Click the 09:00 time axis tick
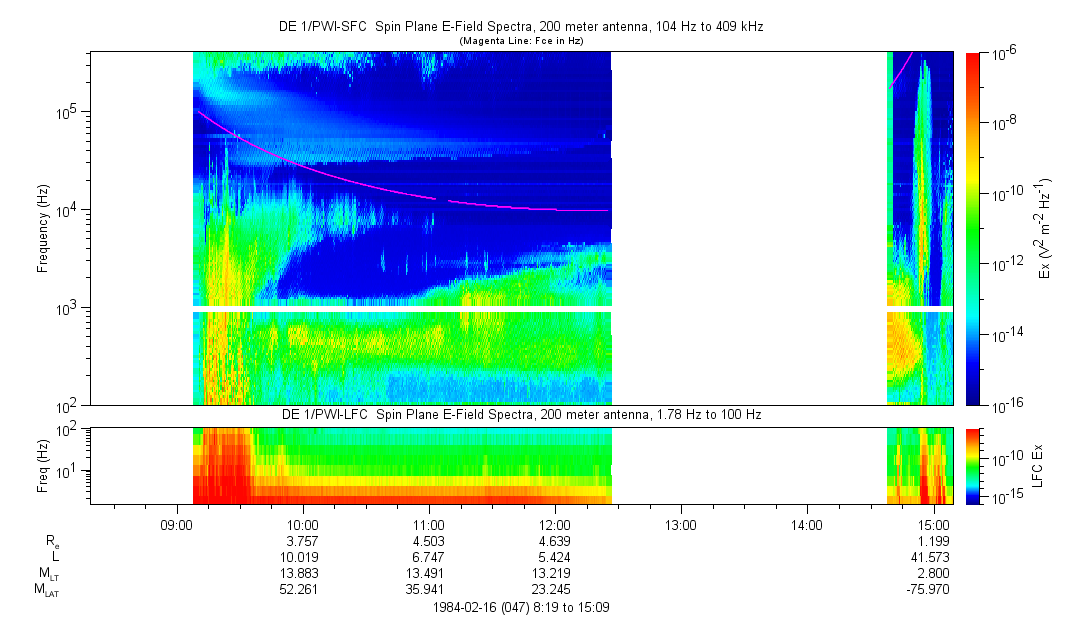Viewport: 1083px width, 620px height. coord(177,523)
